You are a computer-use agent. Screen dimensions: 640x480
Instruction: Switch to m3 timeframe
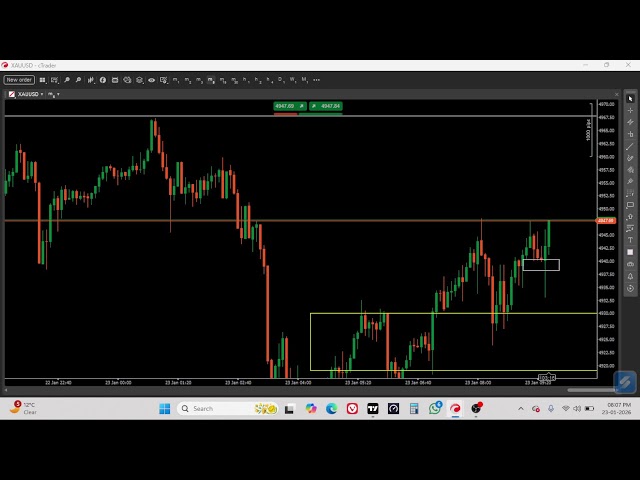(x=199, y=80)
